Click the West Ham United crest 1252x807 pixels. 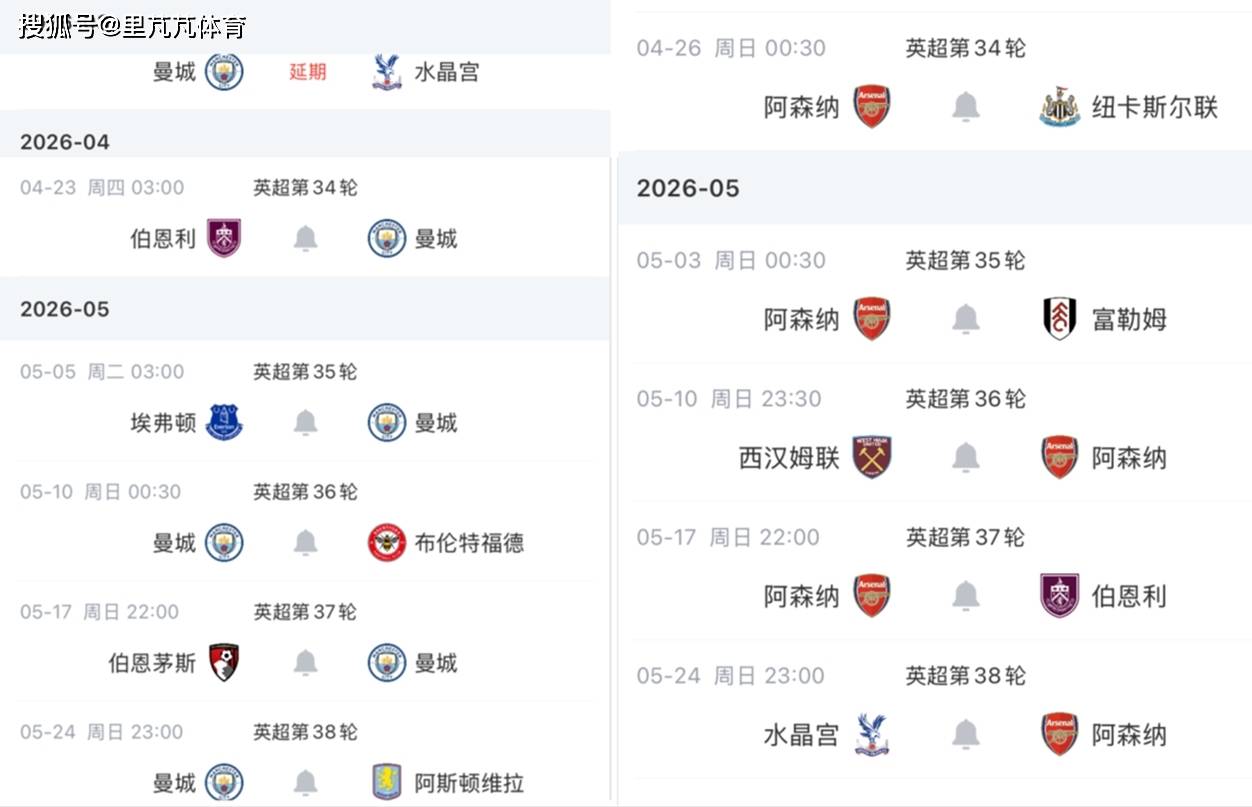(871, 457)
